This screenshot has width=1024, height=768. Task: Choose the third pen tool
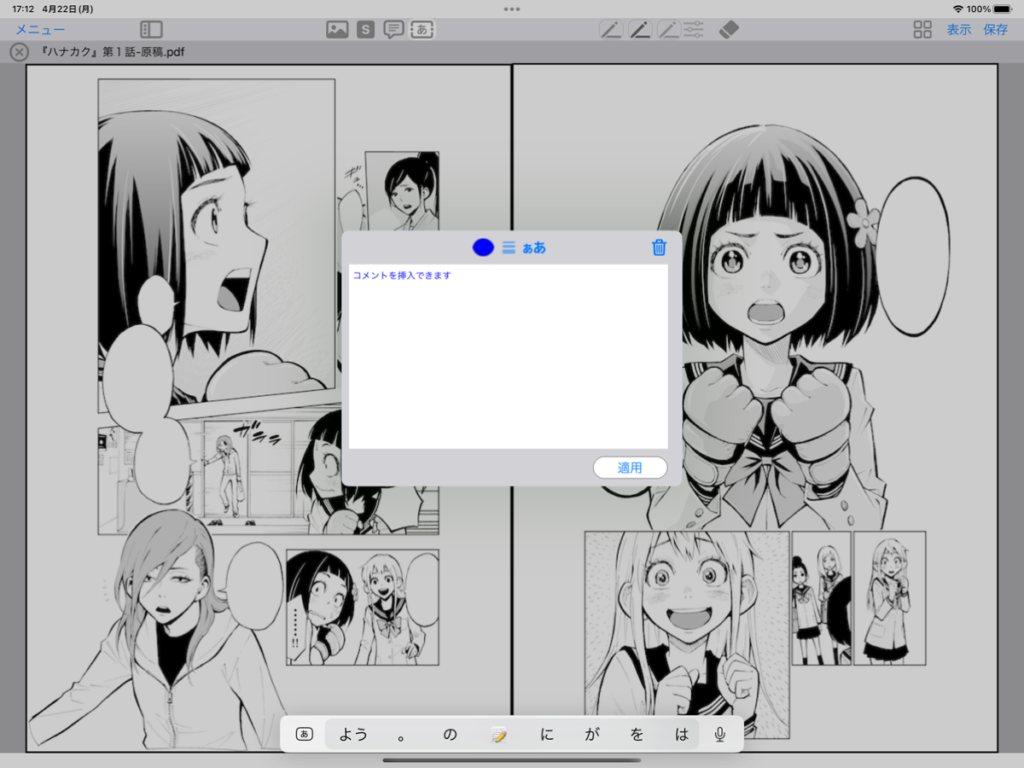[668, 29]
